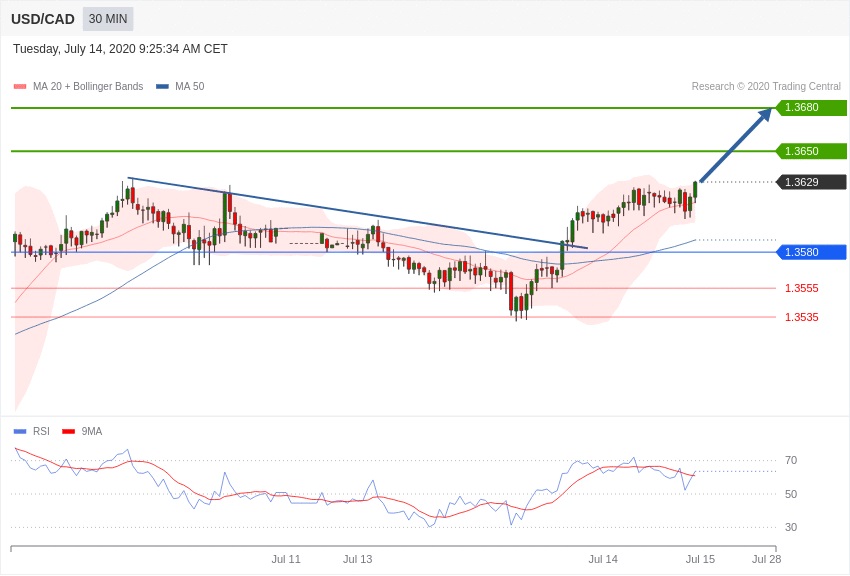Click the 30 MIN timeframe badge
Image resolution: width=850 pixels, height=576 pixels.
[x=108, y=19]
